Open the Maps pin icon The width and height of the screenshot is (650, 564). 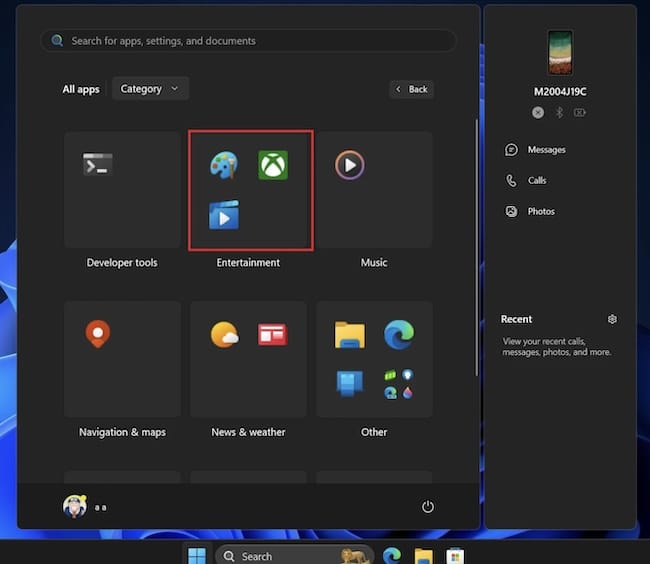point(98,334)
